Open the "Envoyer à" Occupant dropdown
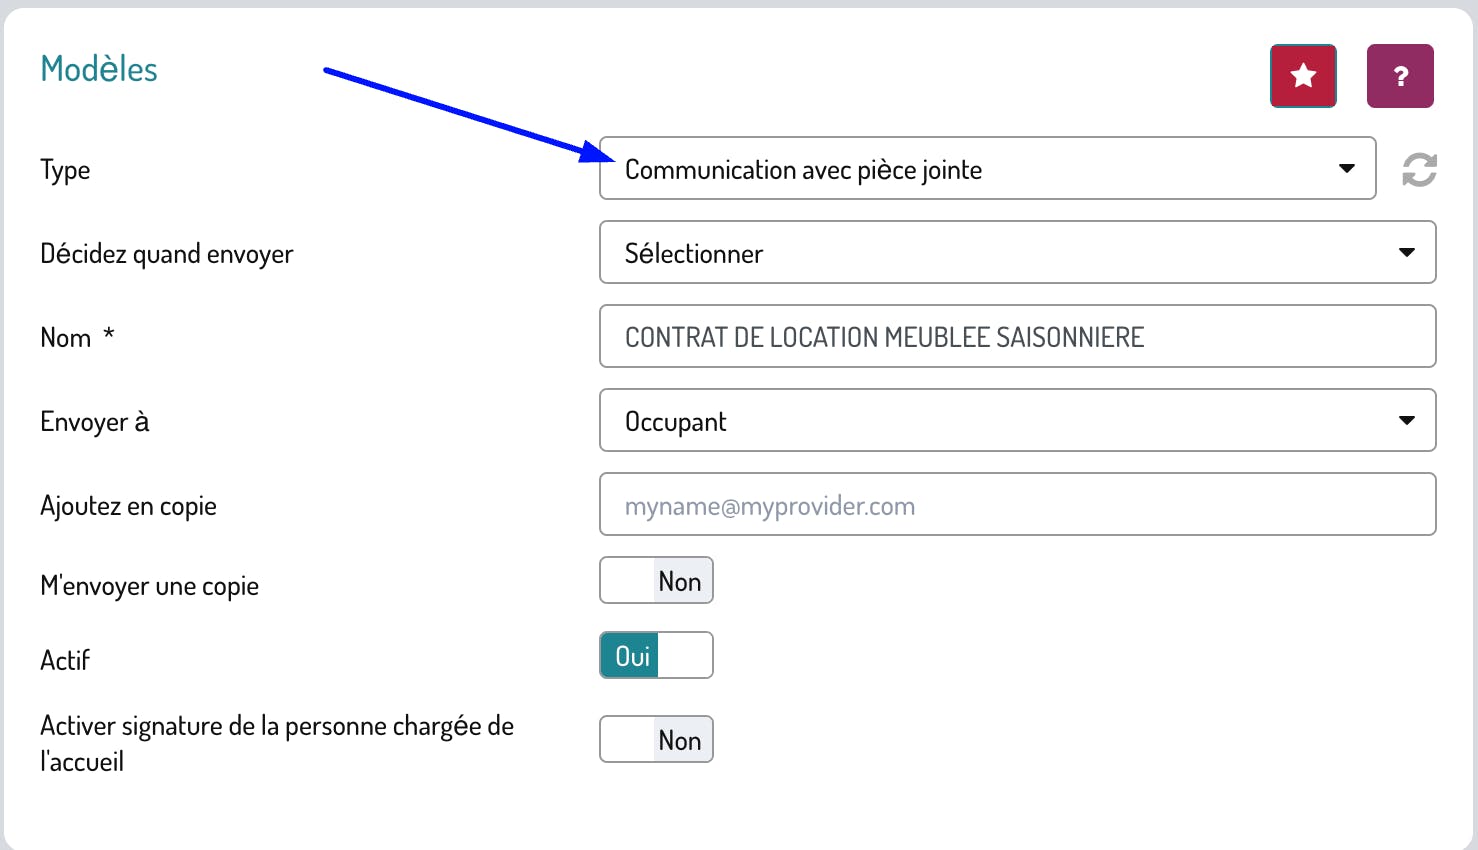Screen dimensions: 1478x850 1017,421
